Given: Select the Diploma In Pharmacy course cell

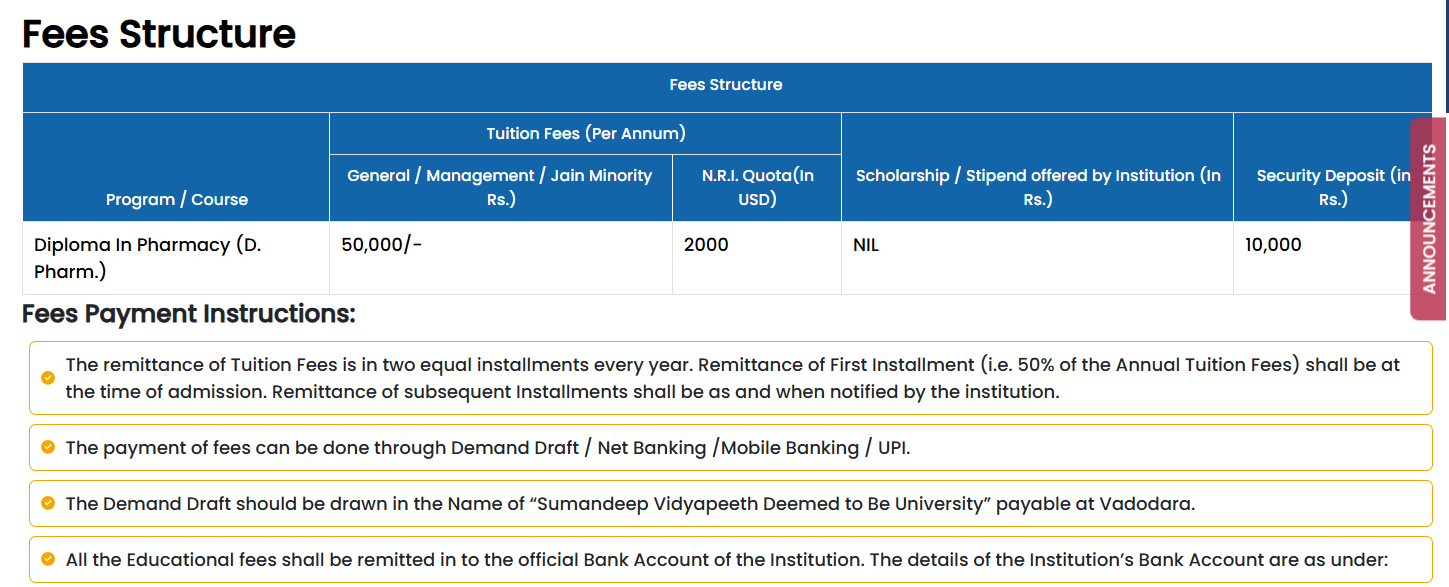Looking at the screenshot, I should pos(147,257).
